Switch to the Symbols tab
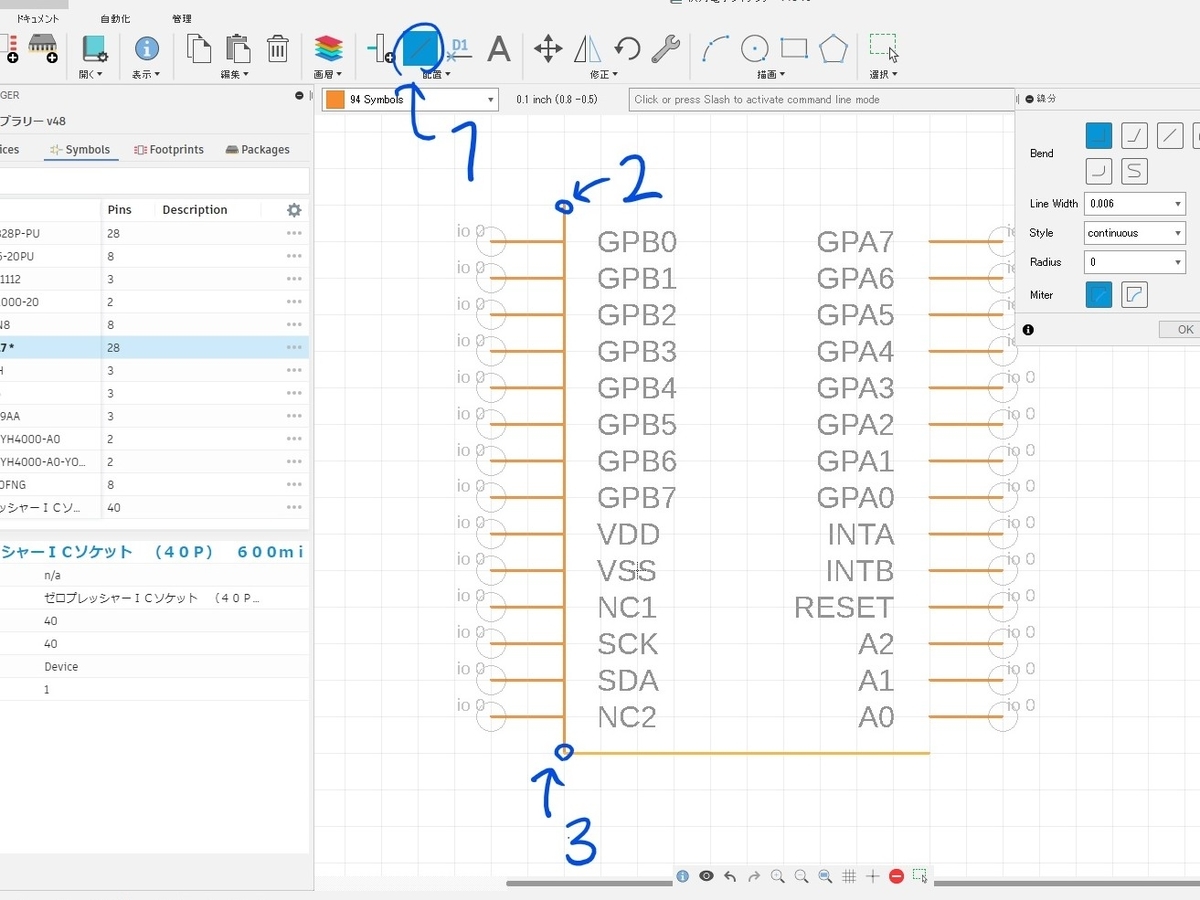 click(80, 149)
